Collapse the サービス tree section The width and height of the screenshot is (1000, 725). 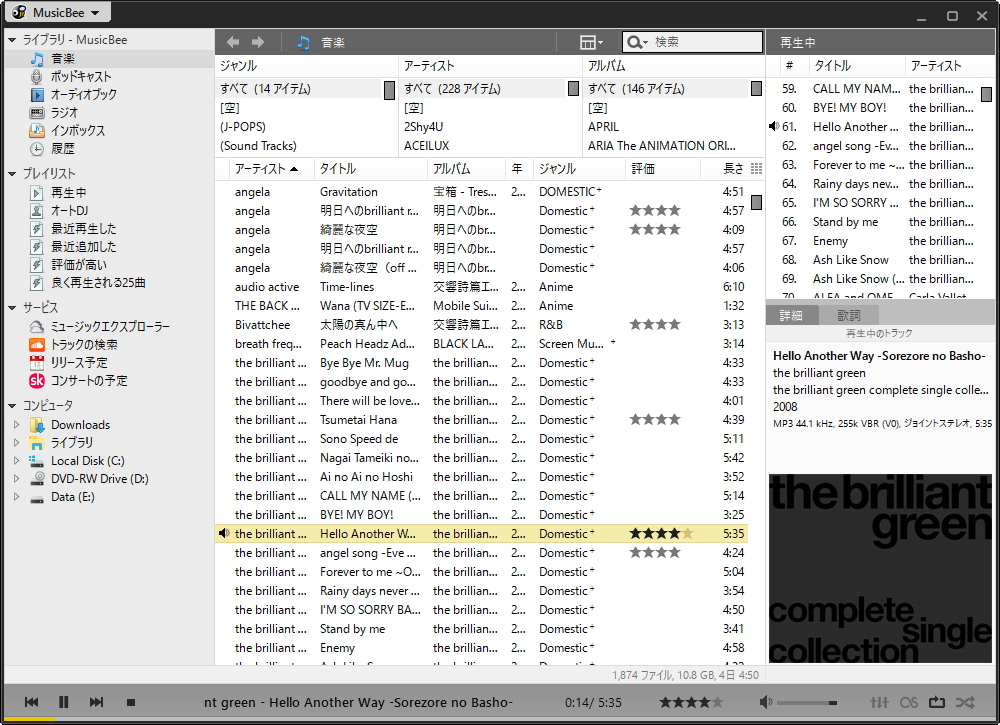click(12, 308)
